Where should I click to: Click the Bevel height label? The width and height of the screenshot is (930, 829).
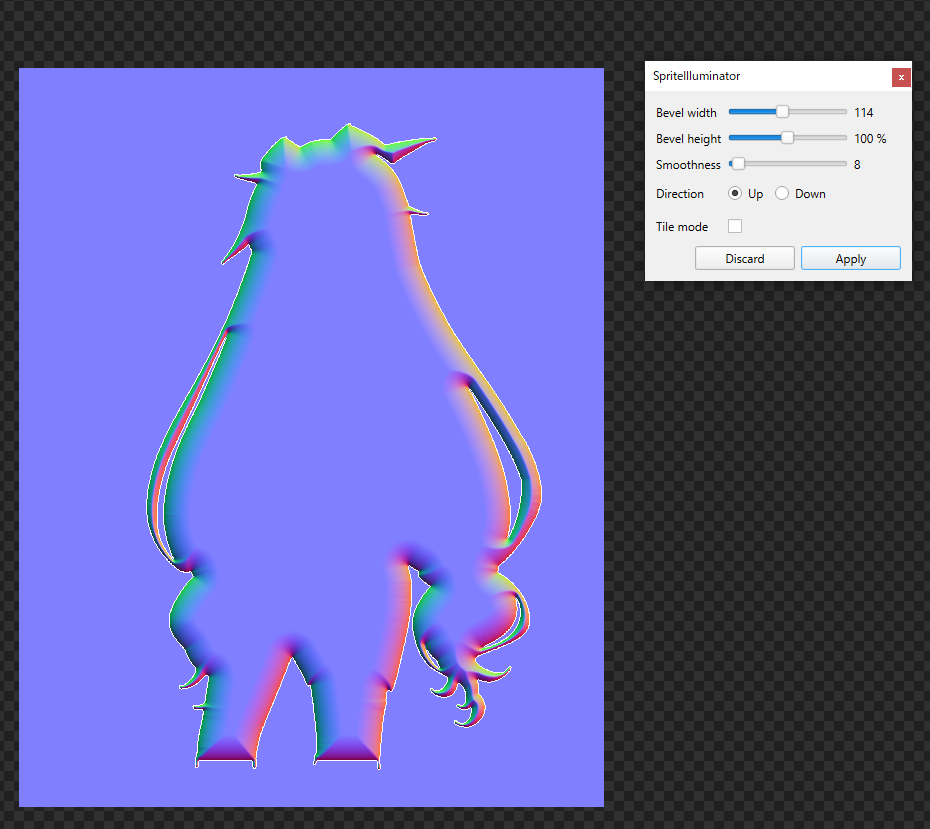coord(687,138)
